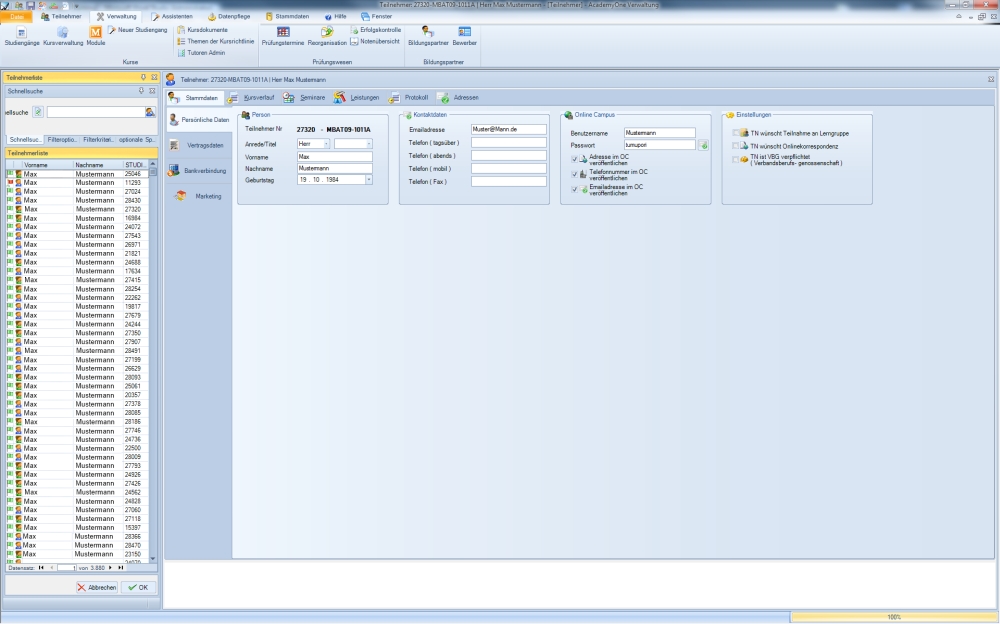Click the generate password icon beside Passwort
This screenshot has height=624, width=1000.
703,145
